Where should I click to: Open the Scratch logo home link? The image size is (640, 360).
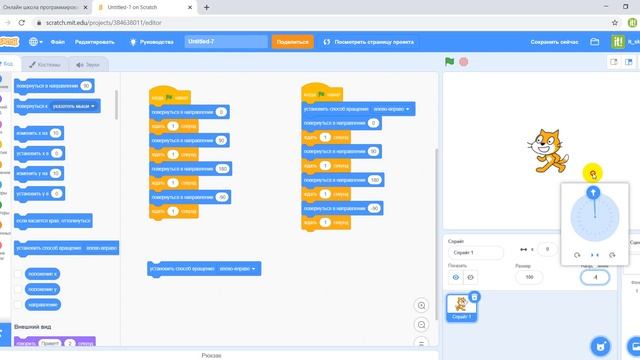point(9,42)
